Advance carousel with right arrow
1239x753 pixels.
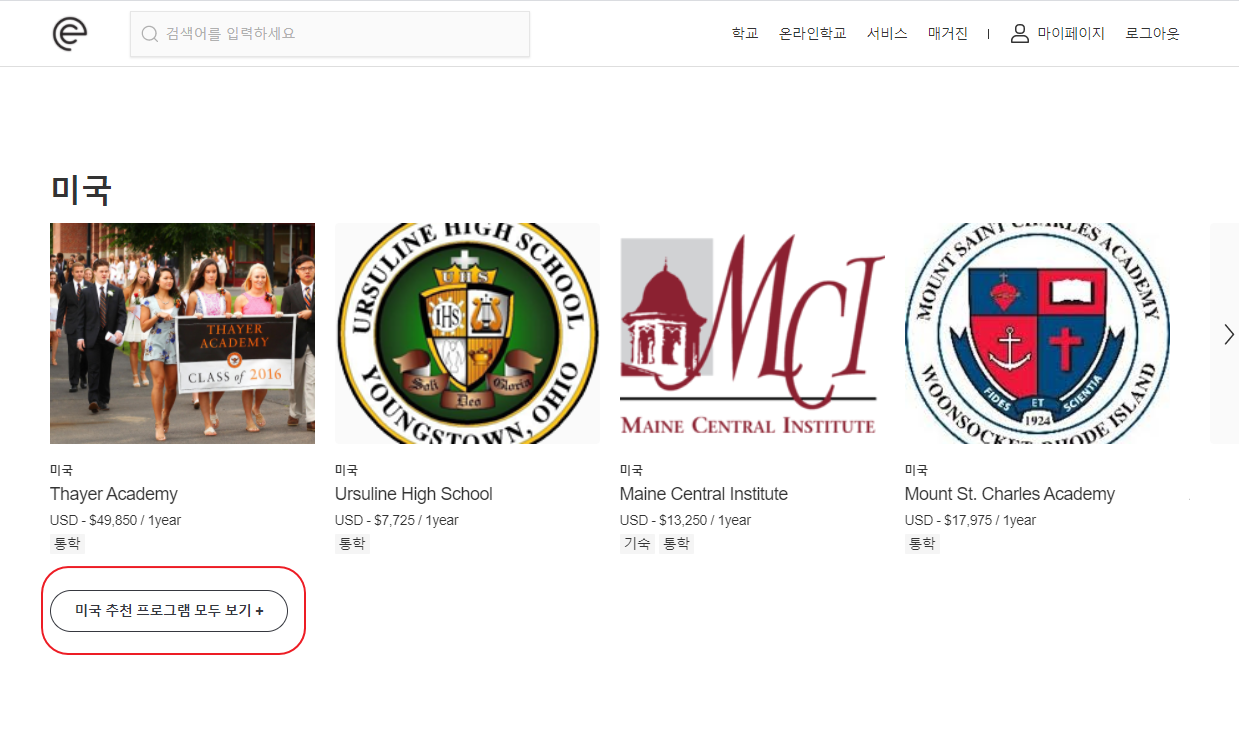(1229, 335)
